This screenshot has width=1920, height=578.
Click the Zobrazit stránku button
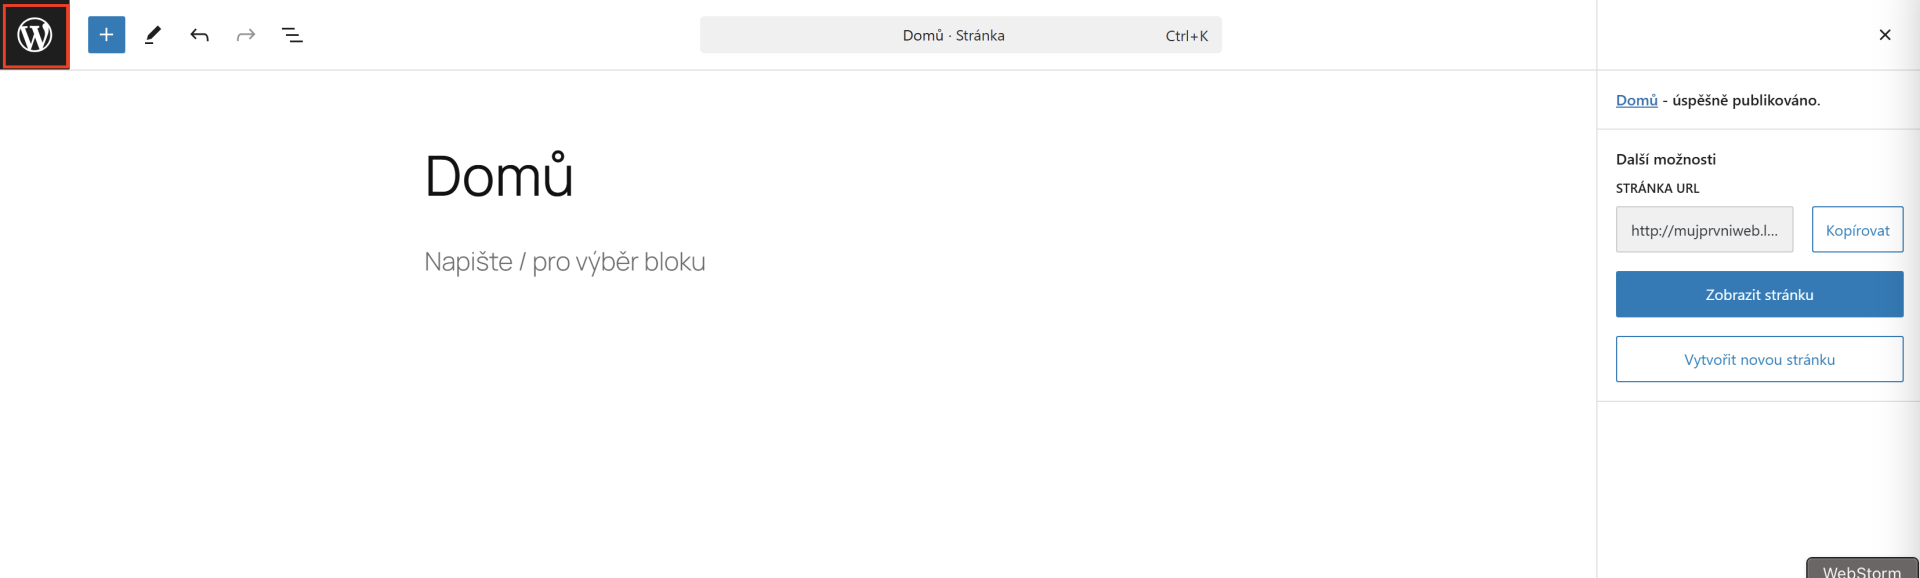pyautogui.click(x=1759, y=294)
